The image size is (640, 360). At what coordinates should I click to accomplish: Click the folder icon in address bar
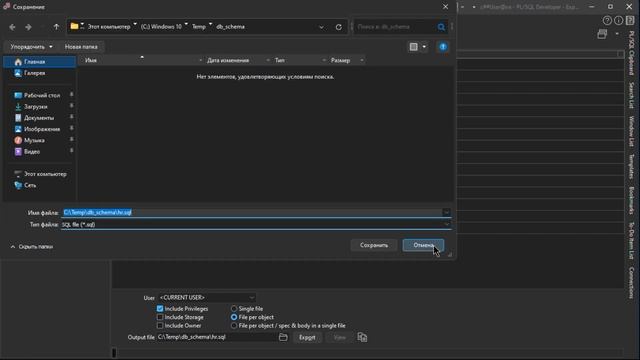click(74, 27)
